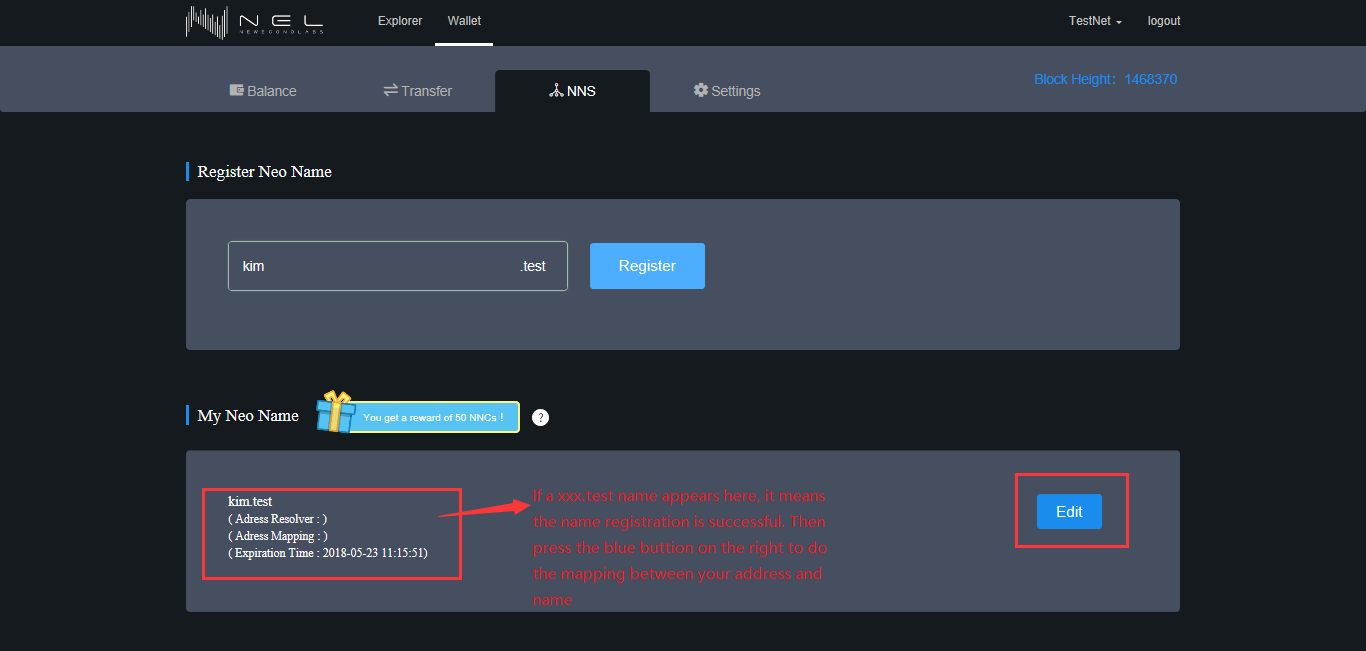
Task: Click the question mark help icon
Action: tap(540, 418)
